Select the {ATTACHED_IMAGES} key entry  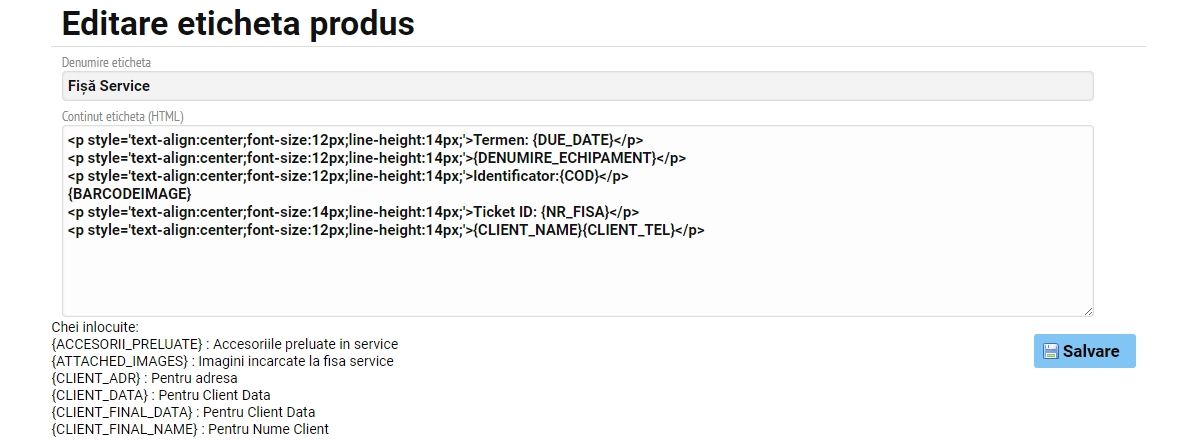[x=223, y=361]
